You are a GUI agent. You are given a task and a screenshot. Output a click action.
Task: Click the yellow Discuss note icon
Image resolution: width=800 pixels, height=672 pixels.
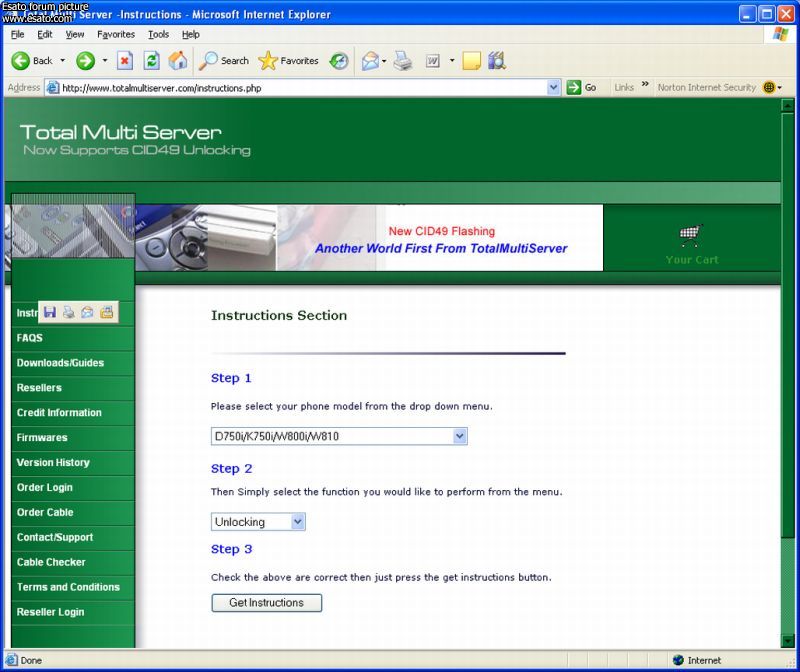[x=471, y=61]
